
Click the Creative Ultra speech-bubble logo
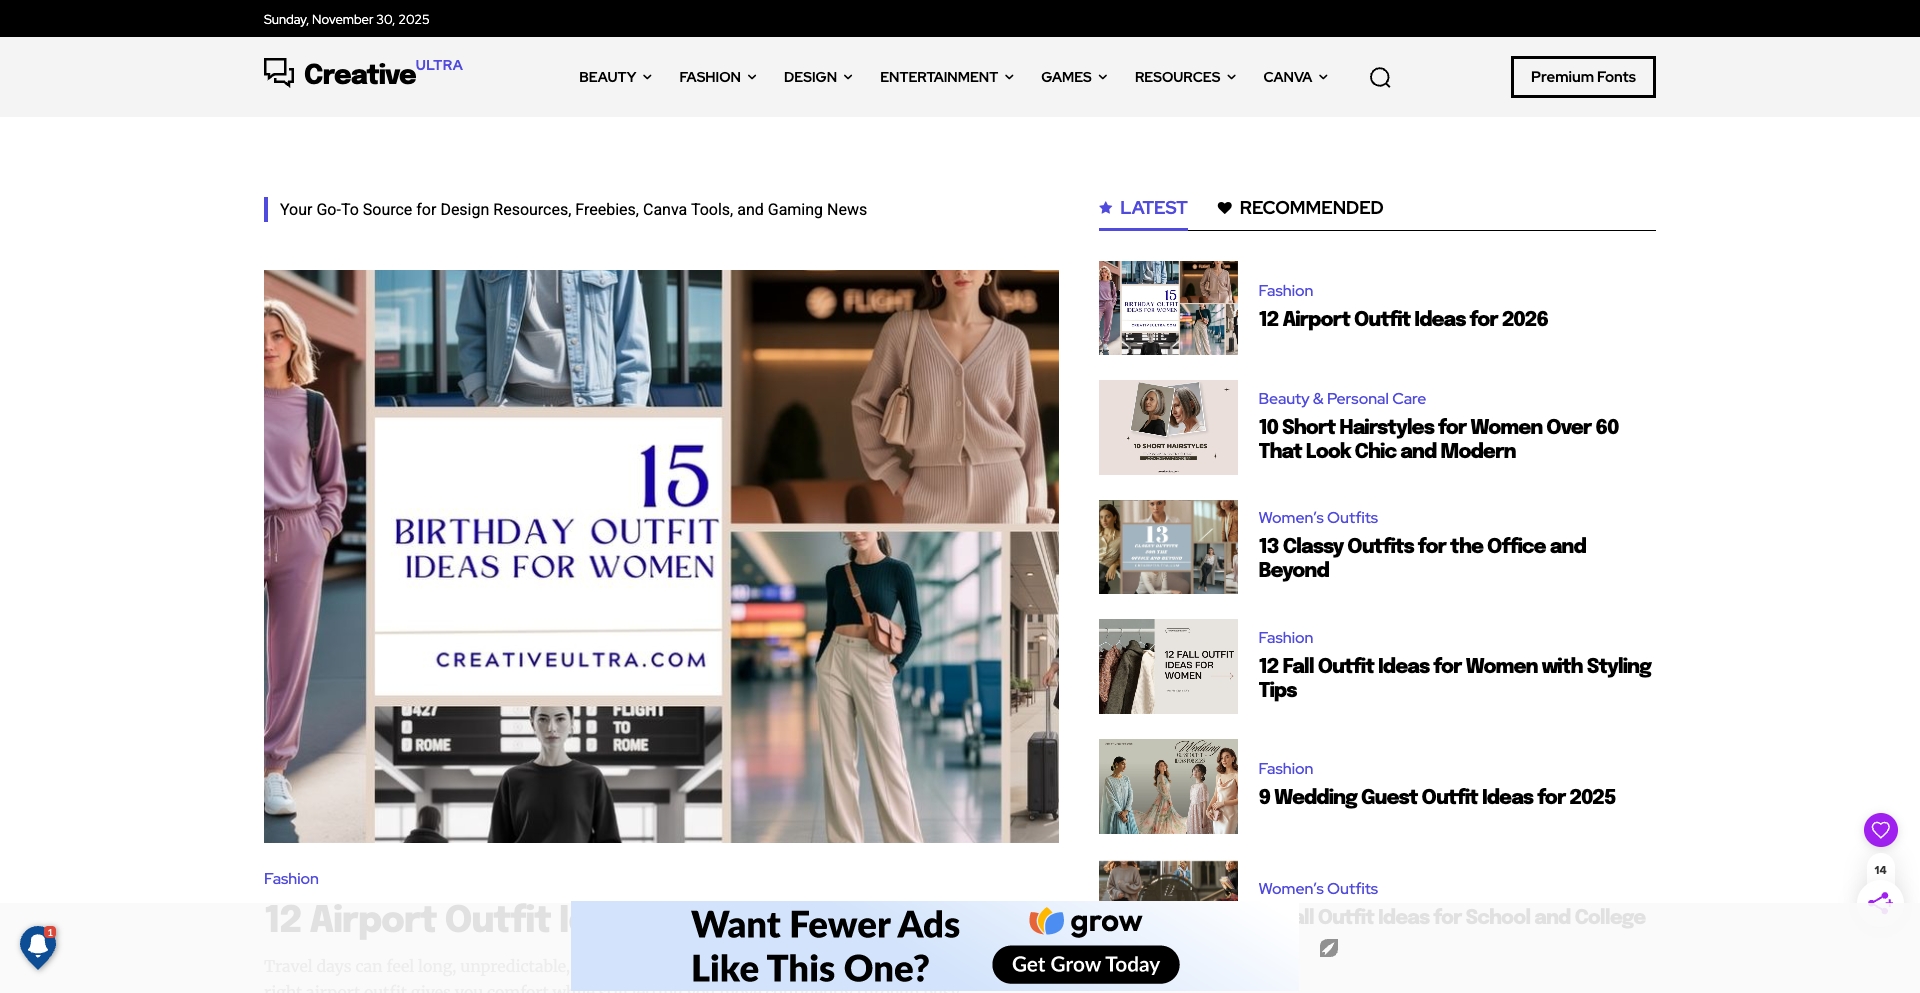pos(278,72)
